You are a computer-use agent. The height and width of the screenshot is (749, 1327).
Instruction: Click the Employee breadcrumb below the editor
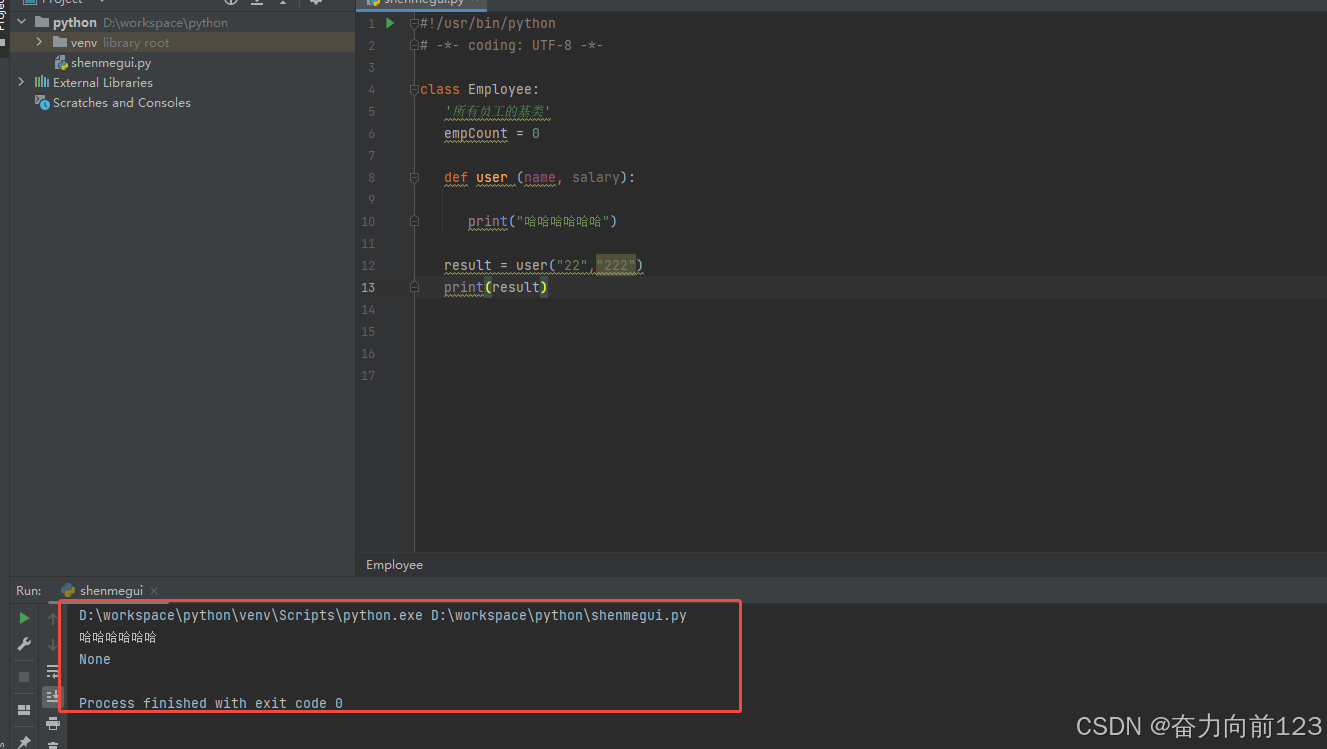tap(394, 565)
